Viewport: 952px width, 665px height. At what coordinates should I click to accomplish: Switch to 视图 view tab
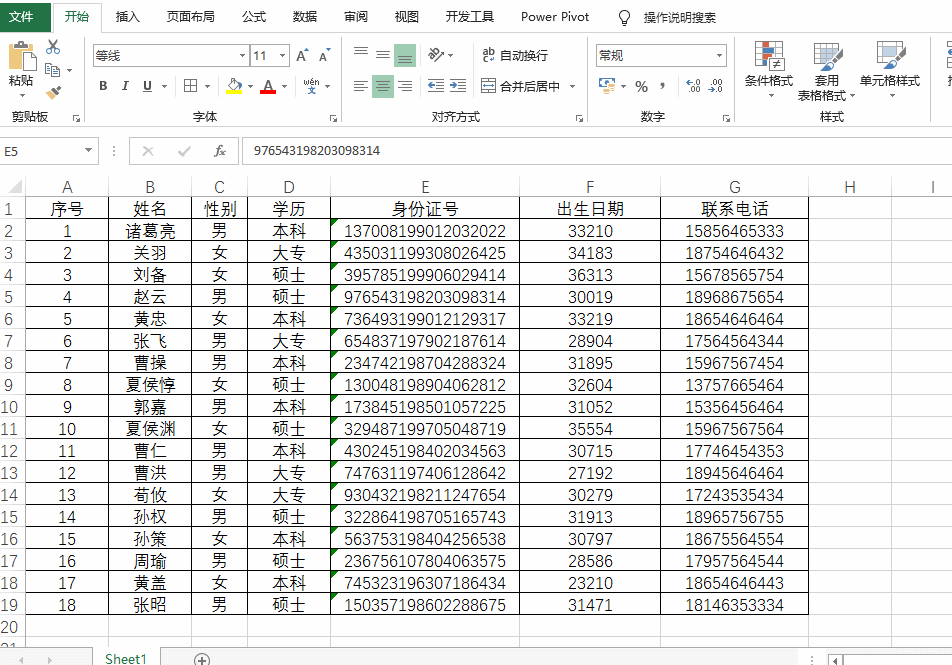pyautogui.click(x=407, y=17)
